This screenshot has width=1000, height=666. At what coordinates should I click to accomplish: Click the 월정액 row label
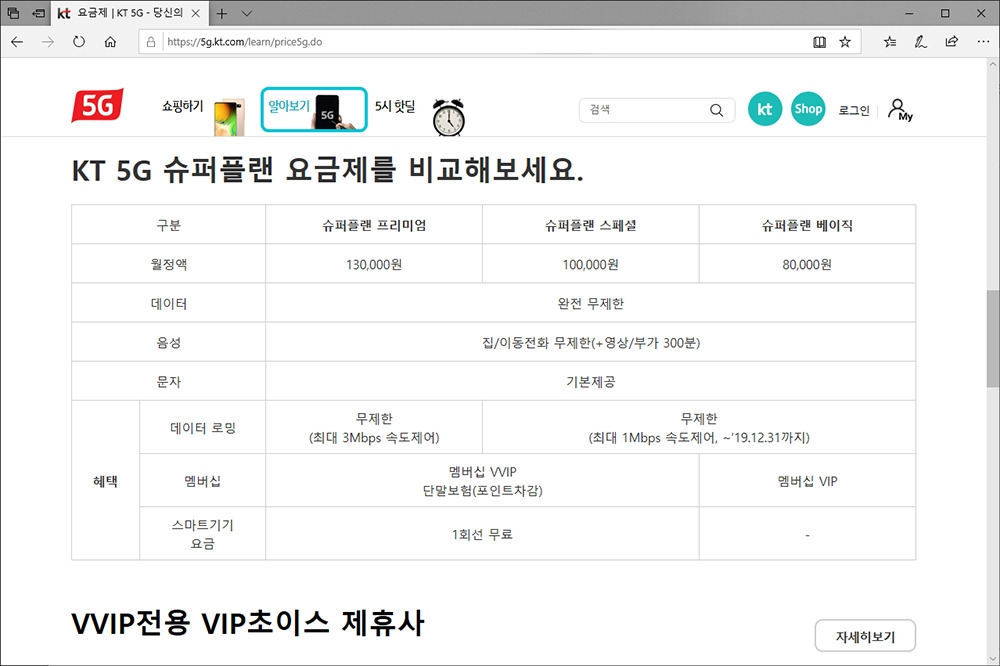[x=168, y=264]
